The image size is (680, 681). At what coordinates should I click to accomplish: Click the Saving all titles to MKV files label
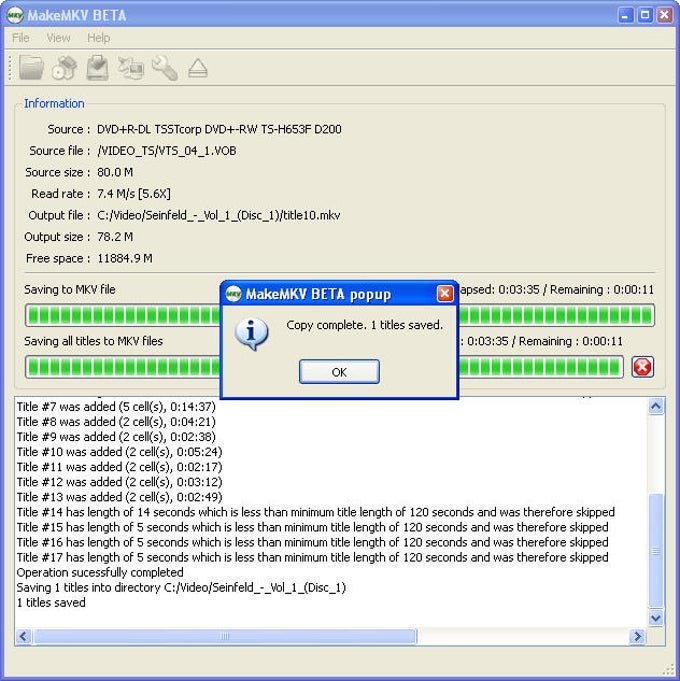[93, 341]
